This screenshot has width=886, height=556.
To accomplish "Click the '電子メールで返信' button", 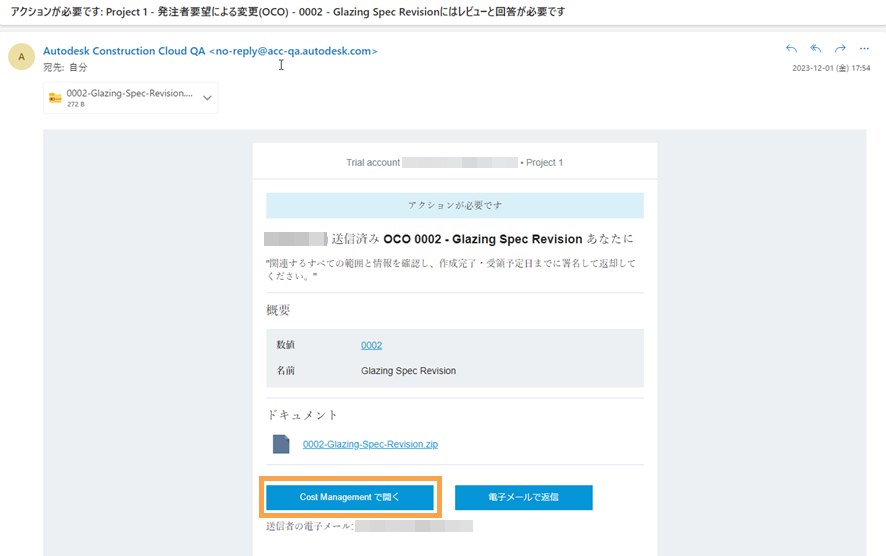I will coord(524,497).
